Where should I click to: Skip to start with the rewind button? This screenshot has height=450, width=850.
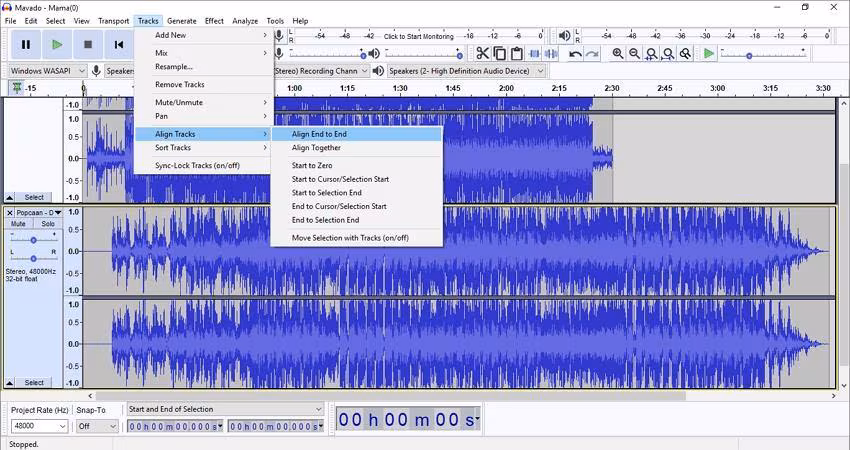click(119, 45)
